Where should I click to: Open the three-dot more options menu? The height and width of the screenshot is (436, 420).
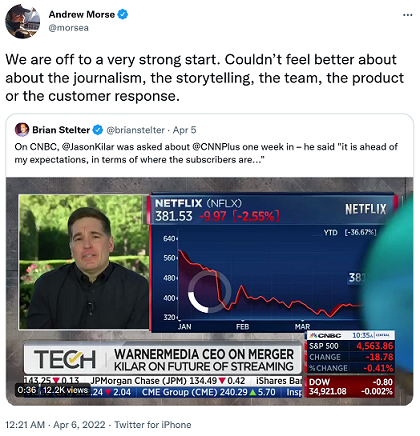[407, 15]
